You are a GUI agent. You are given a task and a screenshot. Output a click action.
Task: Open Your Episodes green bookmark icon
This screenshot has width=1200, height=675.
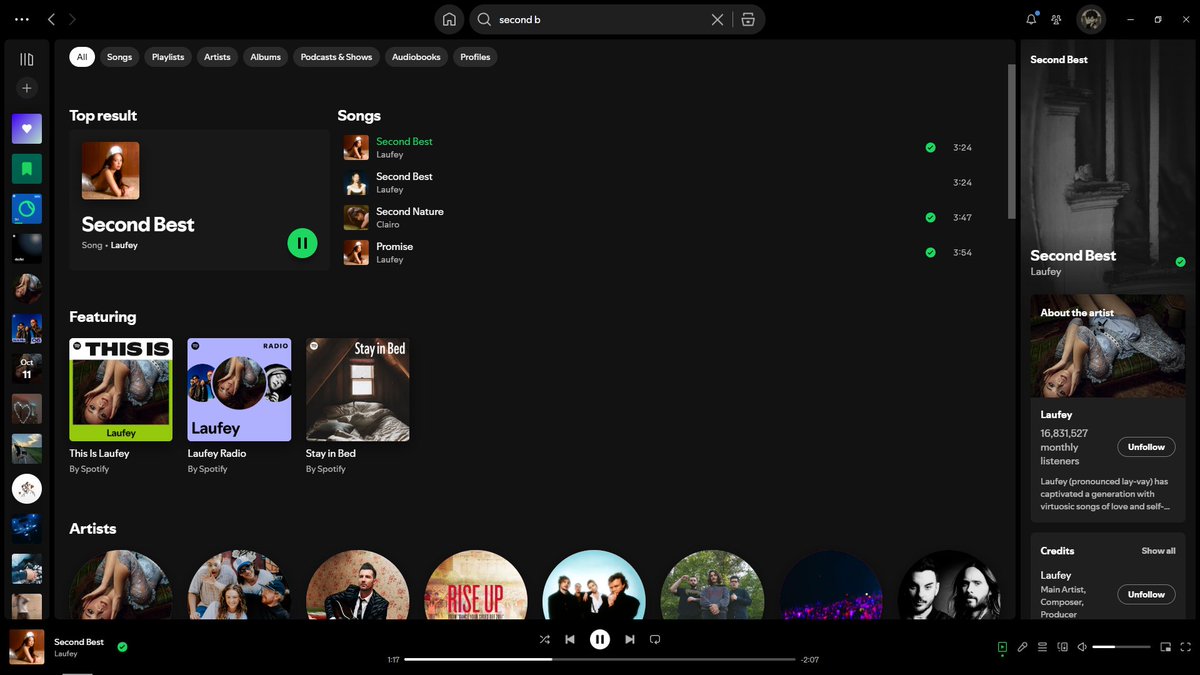(27, 168)
